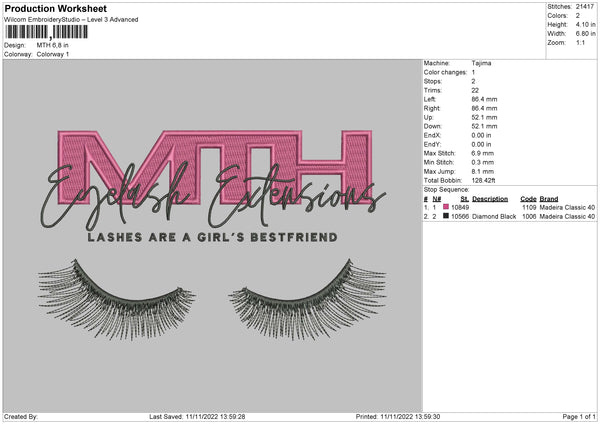Click the 'Description' column header
This screenshot has height=424, width=600.
click(490, 199)
